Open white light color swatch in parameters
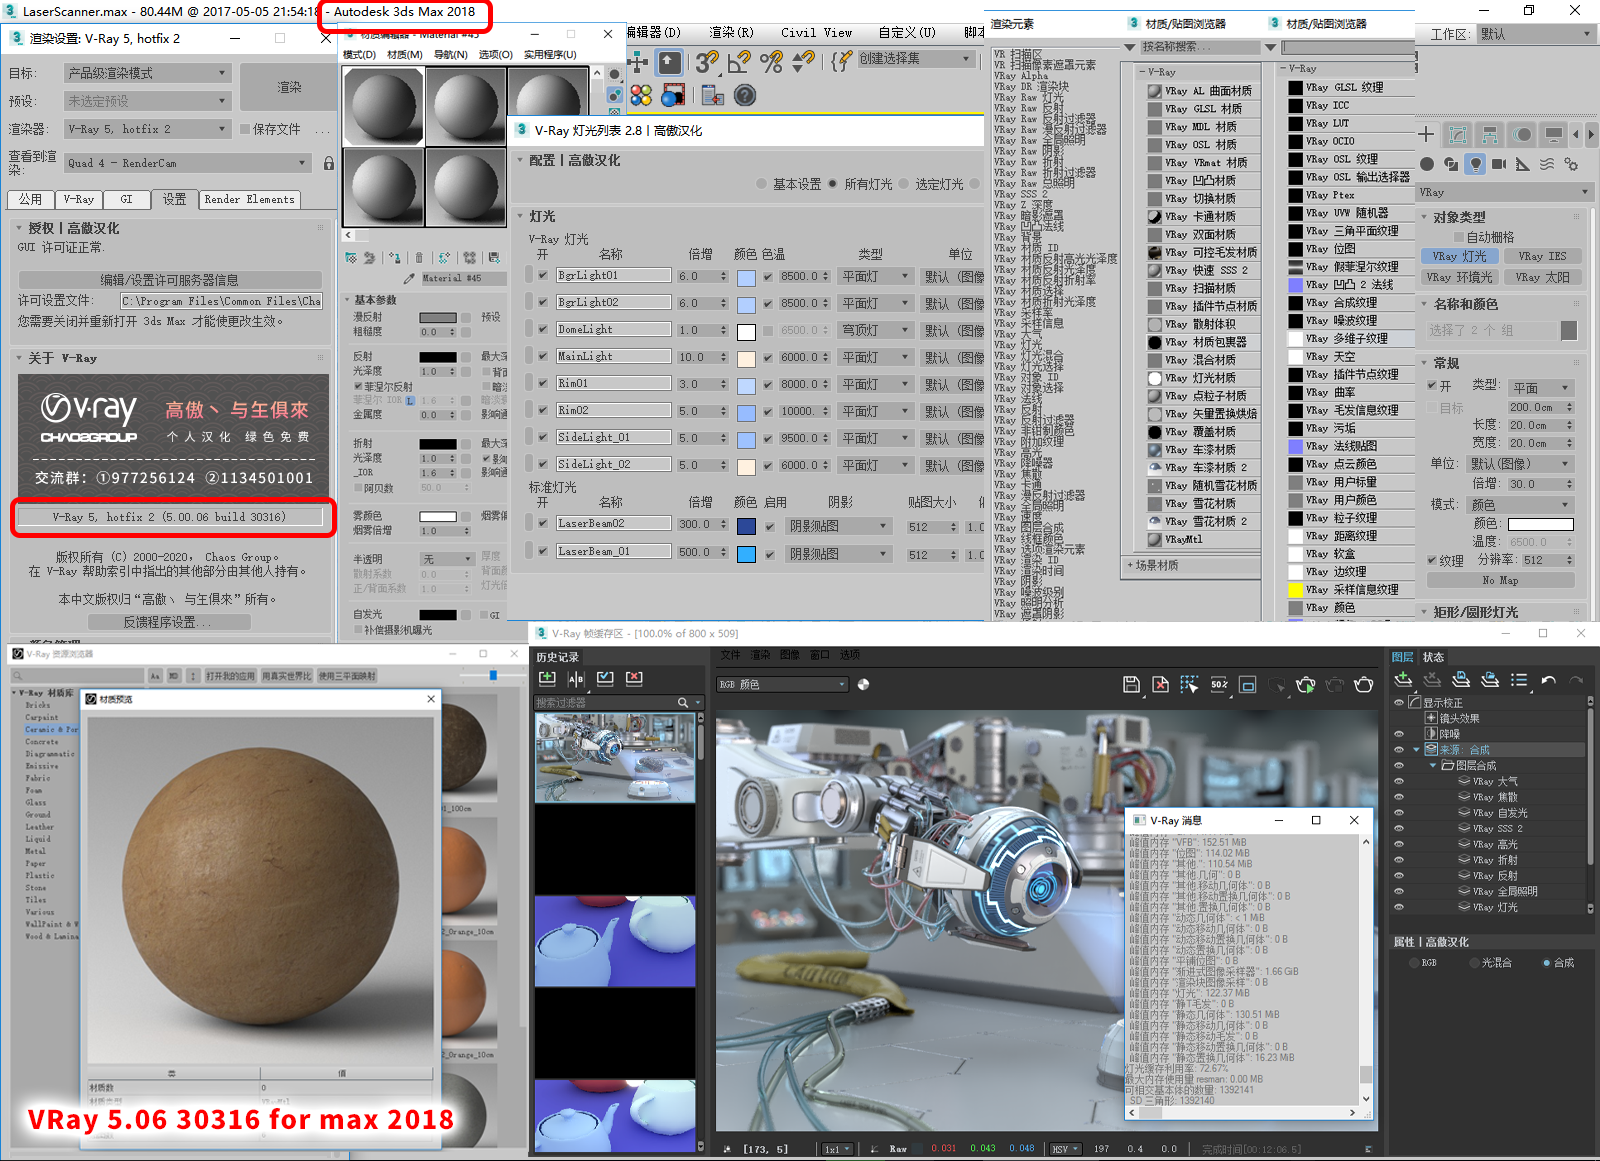Viewport: 1600px width, 1161px height. coord(1540,524)
